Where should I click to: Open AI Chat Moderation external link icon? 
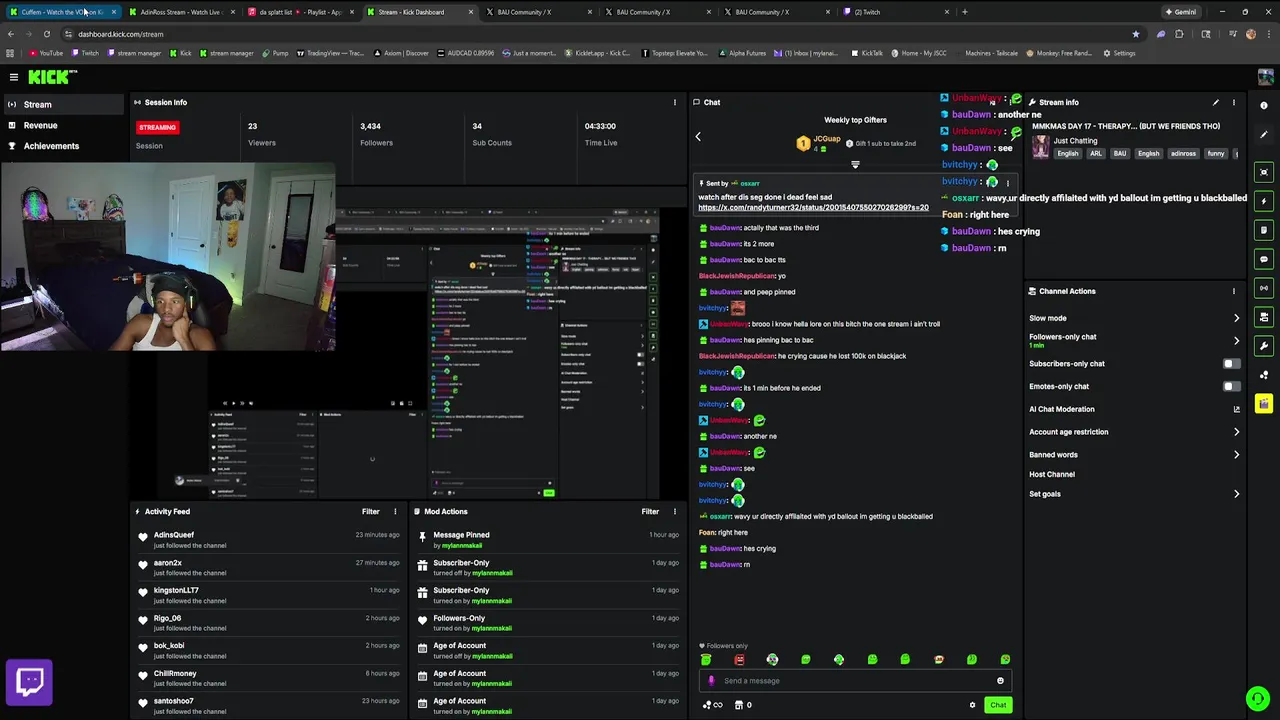point(1237,409)
